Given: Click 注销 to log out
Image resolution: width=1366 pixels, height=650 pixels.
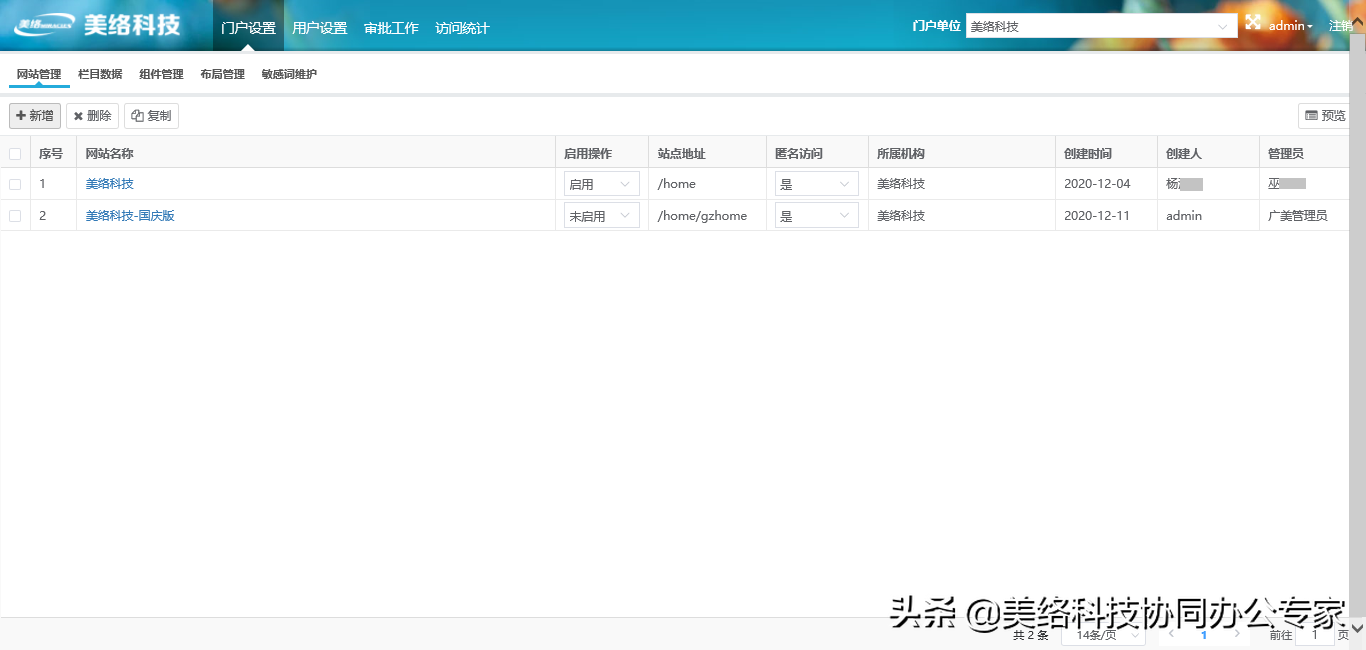Looking at the screenshot, I should click(x=1343, y=25).
